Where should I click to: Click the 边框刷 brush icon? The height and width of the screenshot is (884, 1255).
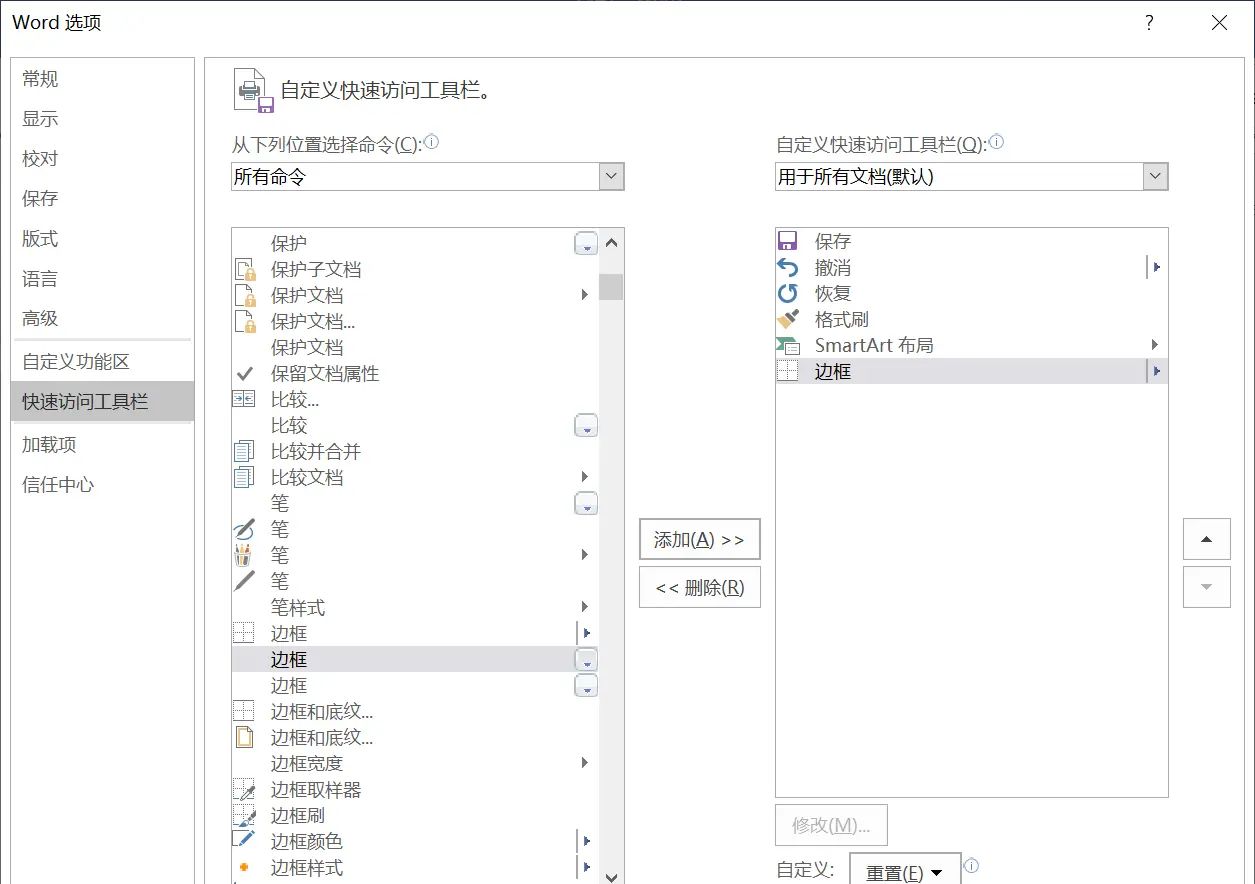(244, 815)
